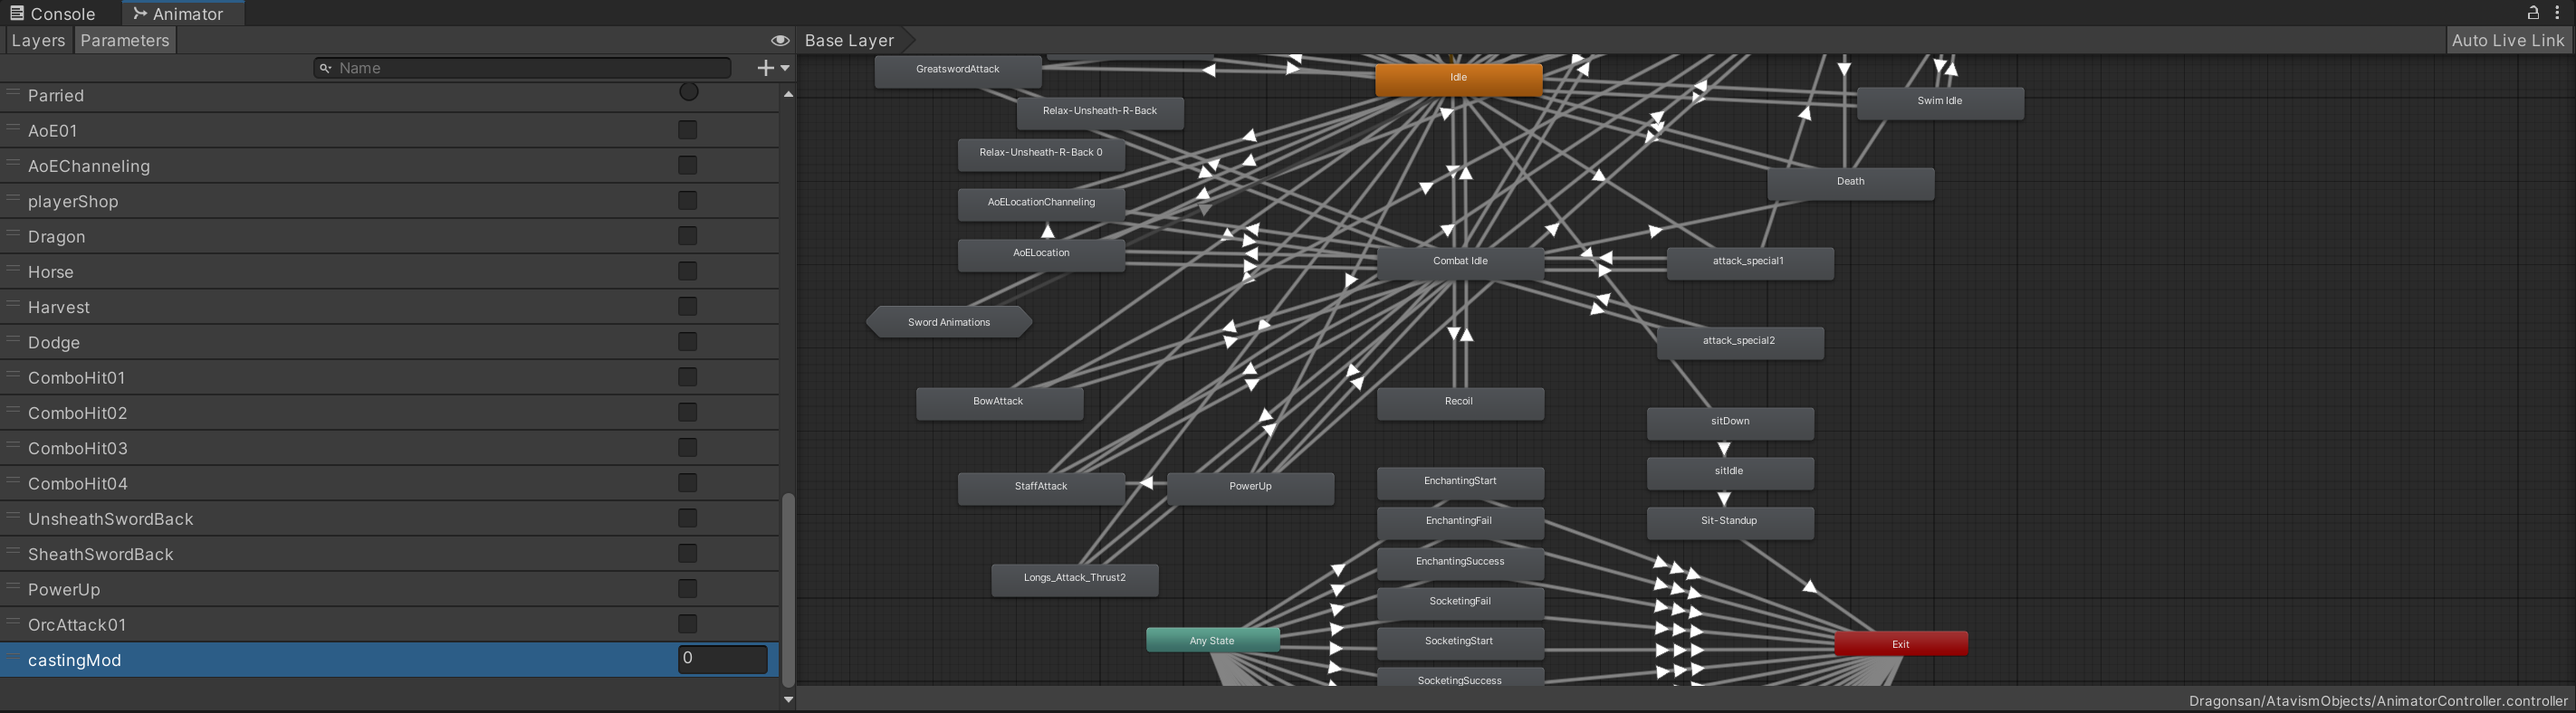Select the Sword Animations sub-state machine node
Screen dimensions: 2576x713
(948, 322)
